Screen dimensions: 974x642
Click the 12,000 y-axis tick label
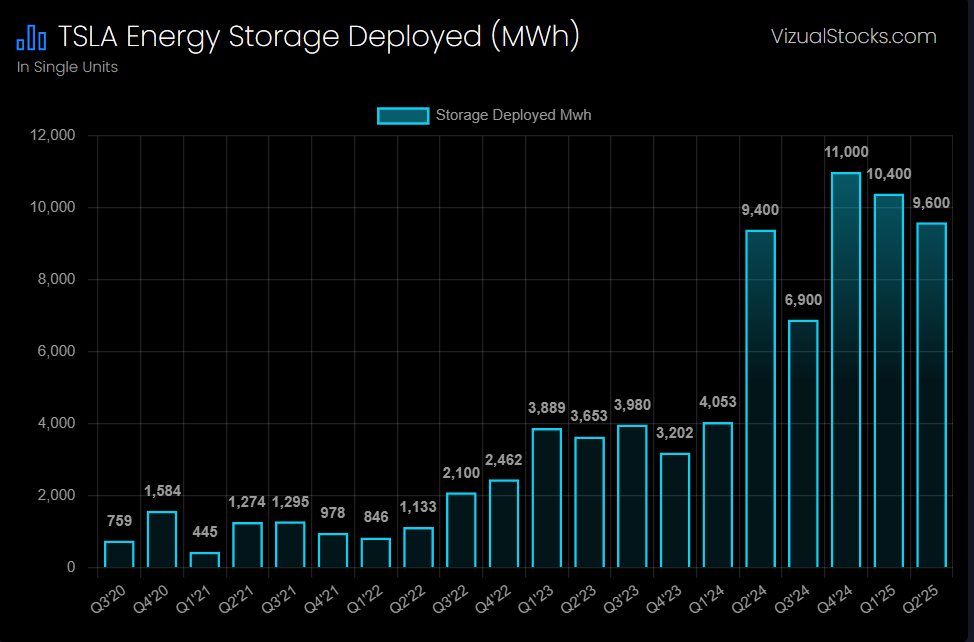[53, 135]
